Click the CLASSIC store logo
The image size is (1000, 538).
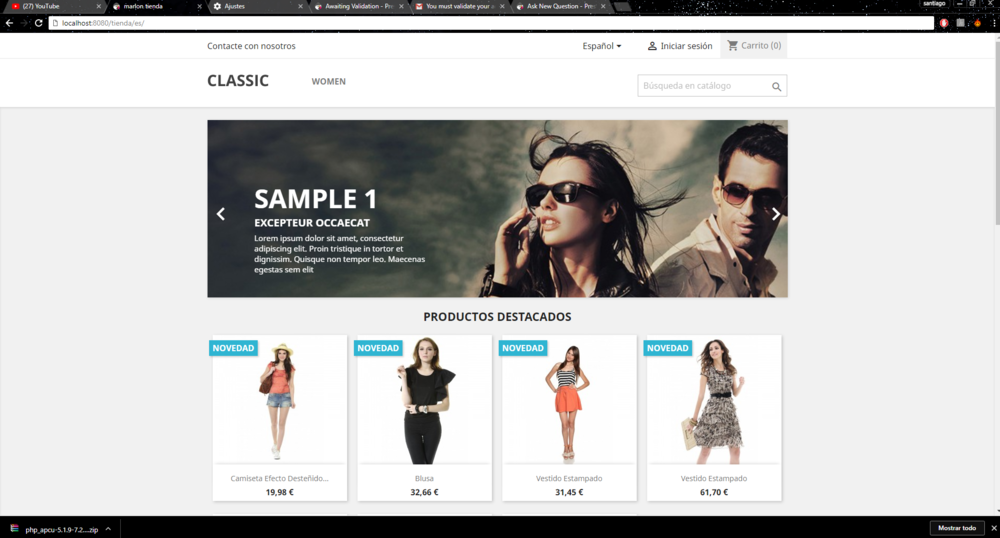238,81
